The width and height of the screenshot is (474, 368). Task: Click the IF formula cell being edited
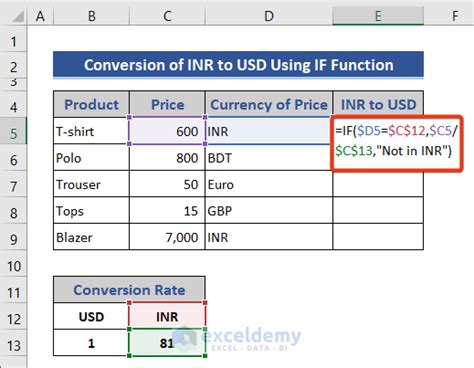coord(397,143)
